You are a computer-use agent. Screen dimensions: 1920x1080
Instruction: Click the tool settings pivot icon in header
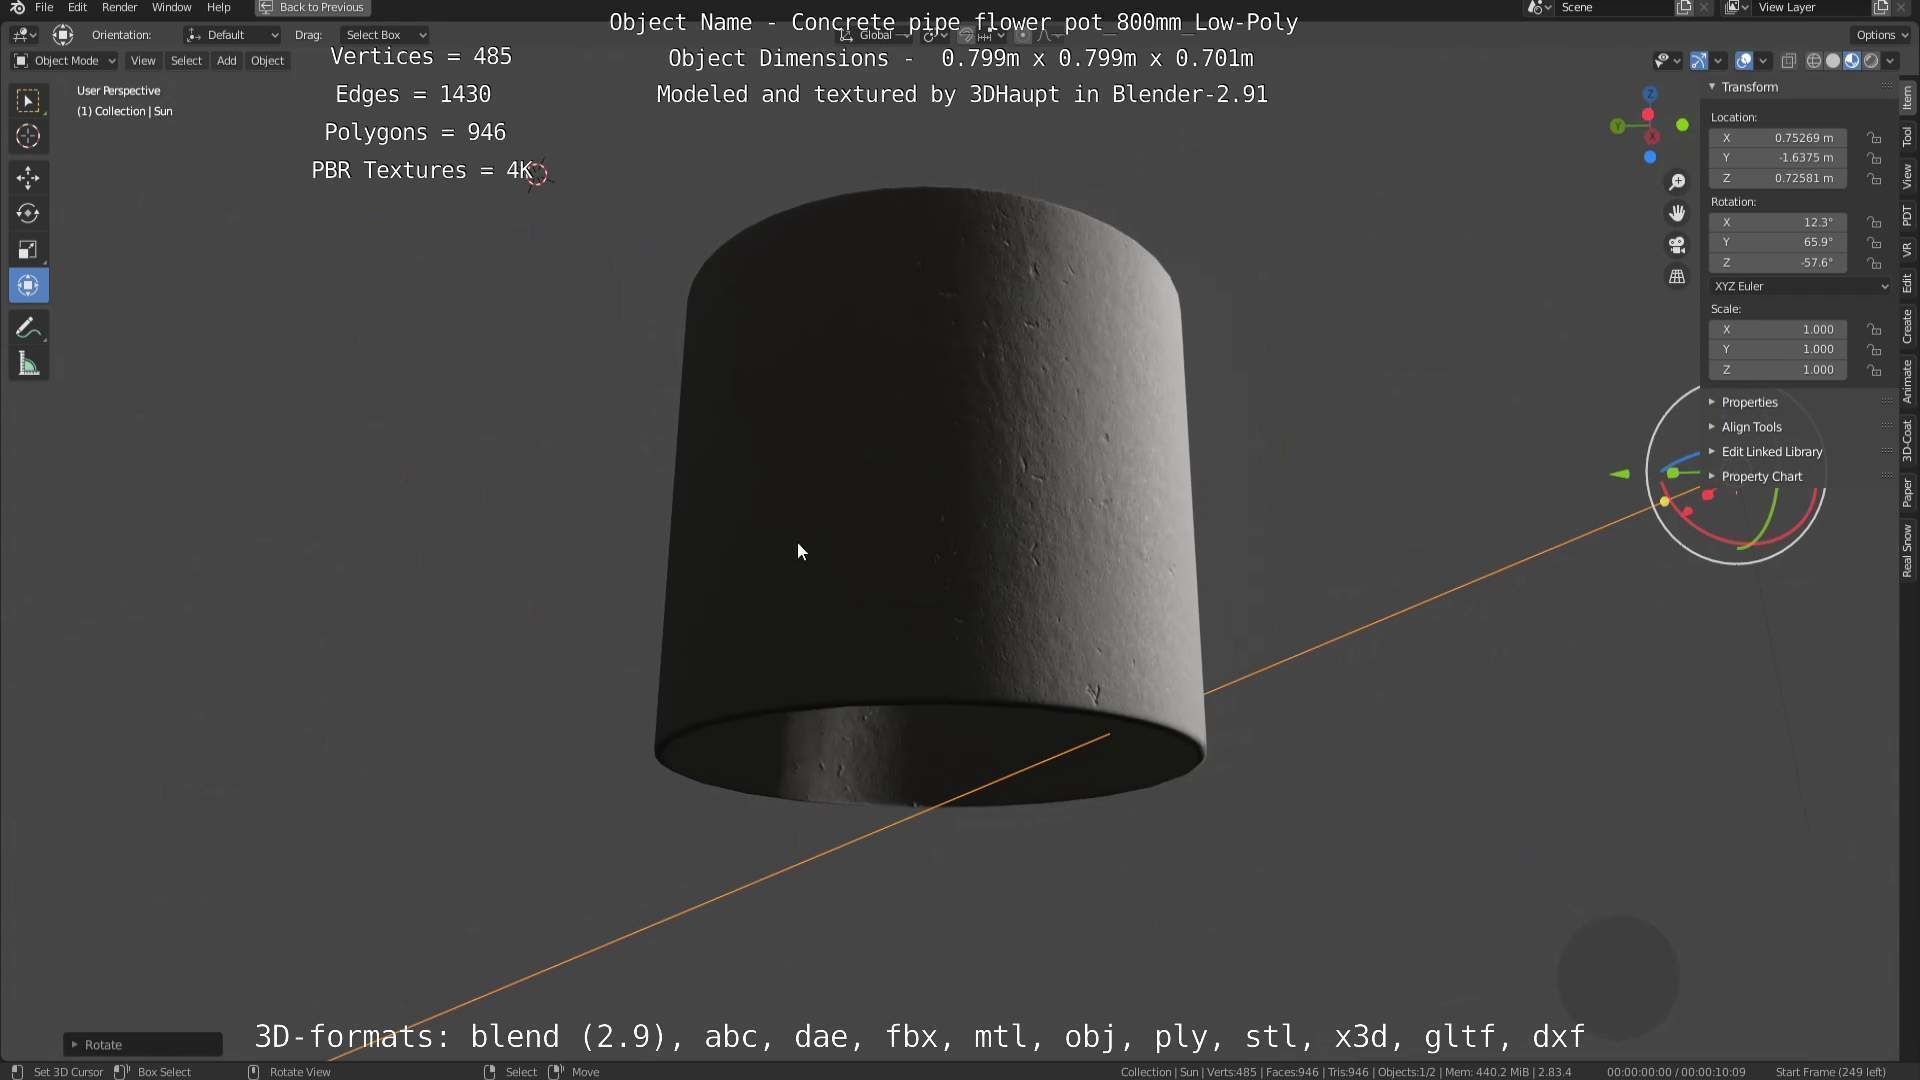coord(62,35)
